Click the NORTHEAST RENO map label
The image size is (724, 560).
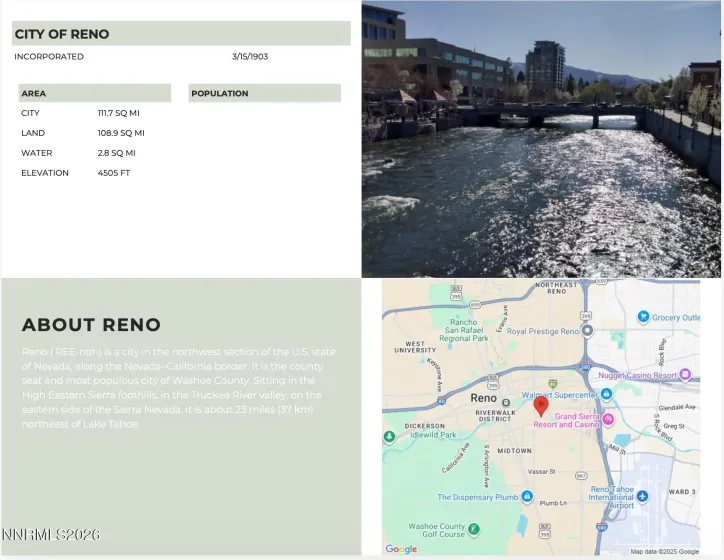(x=556, y=288)
